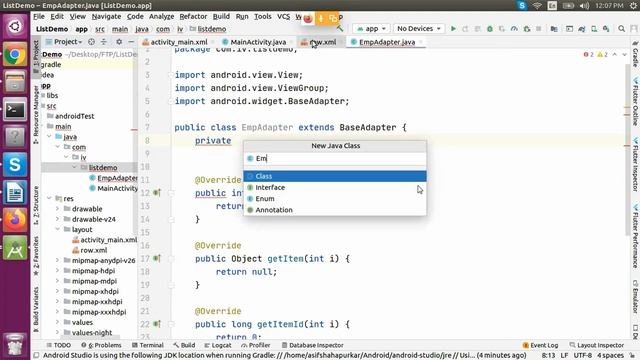Switch to MainActivity.java tab

[x=258, y=42]
